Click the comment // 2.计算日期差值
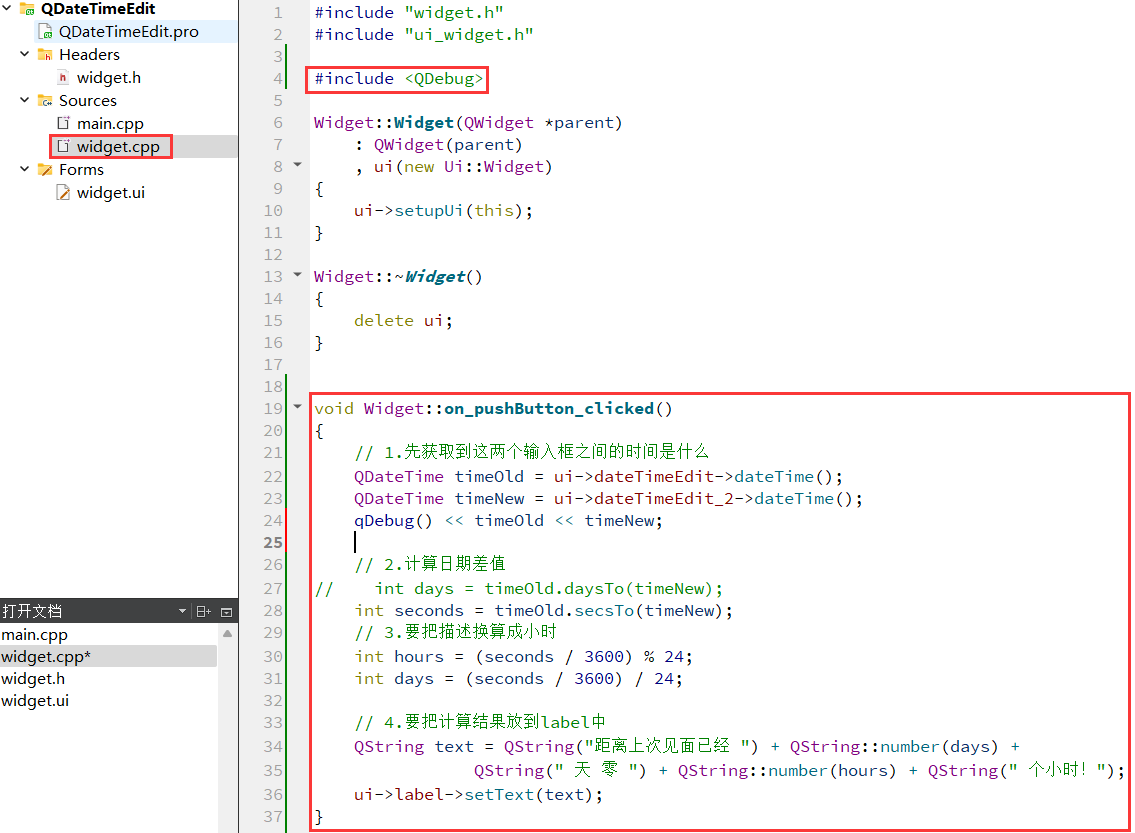 click(x=430, y=564)
